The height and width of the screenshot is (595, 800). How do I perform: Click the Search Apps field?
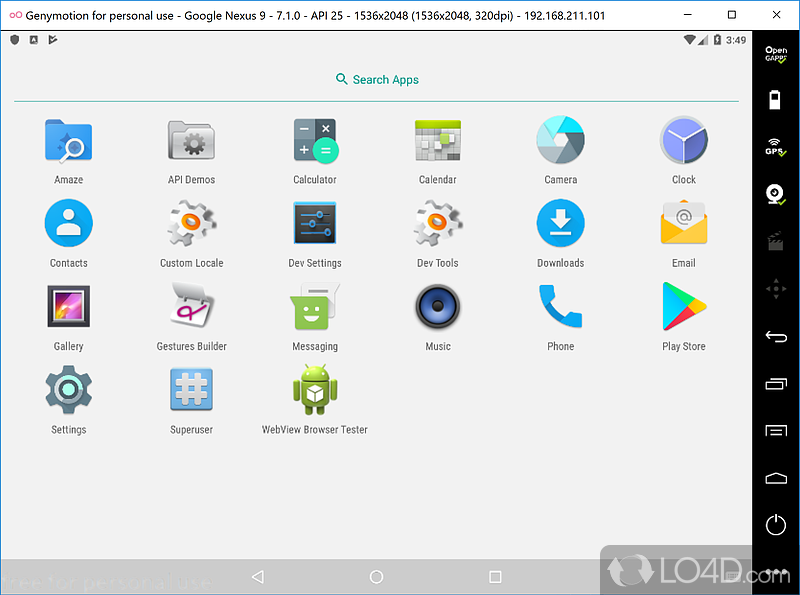pos(377,80)
